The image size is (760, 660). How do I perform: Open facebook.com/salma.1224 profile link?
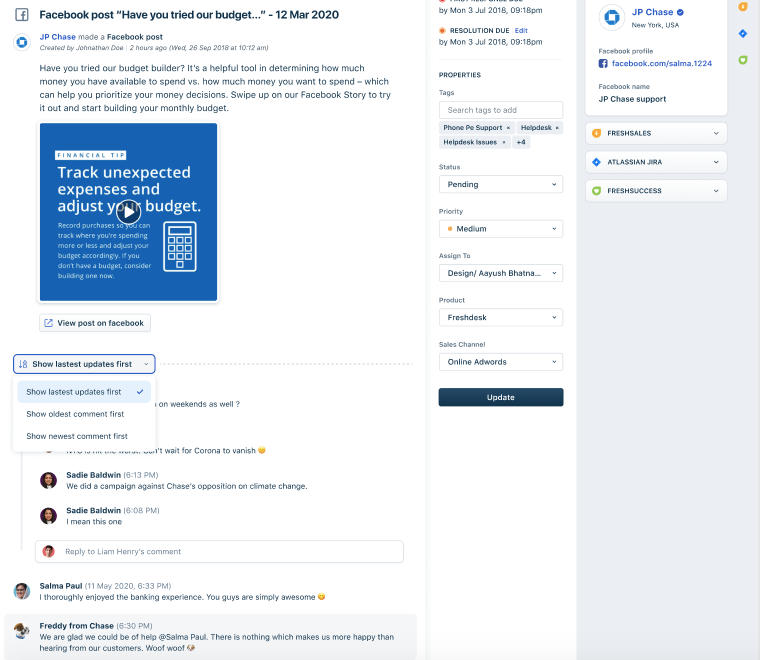pos(661,63)
